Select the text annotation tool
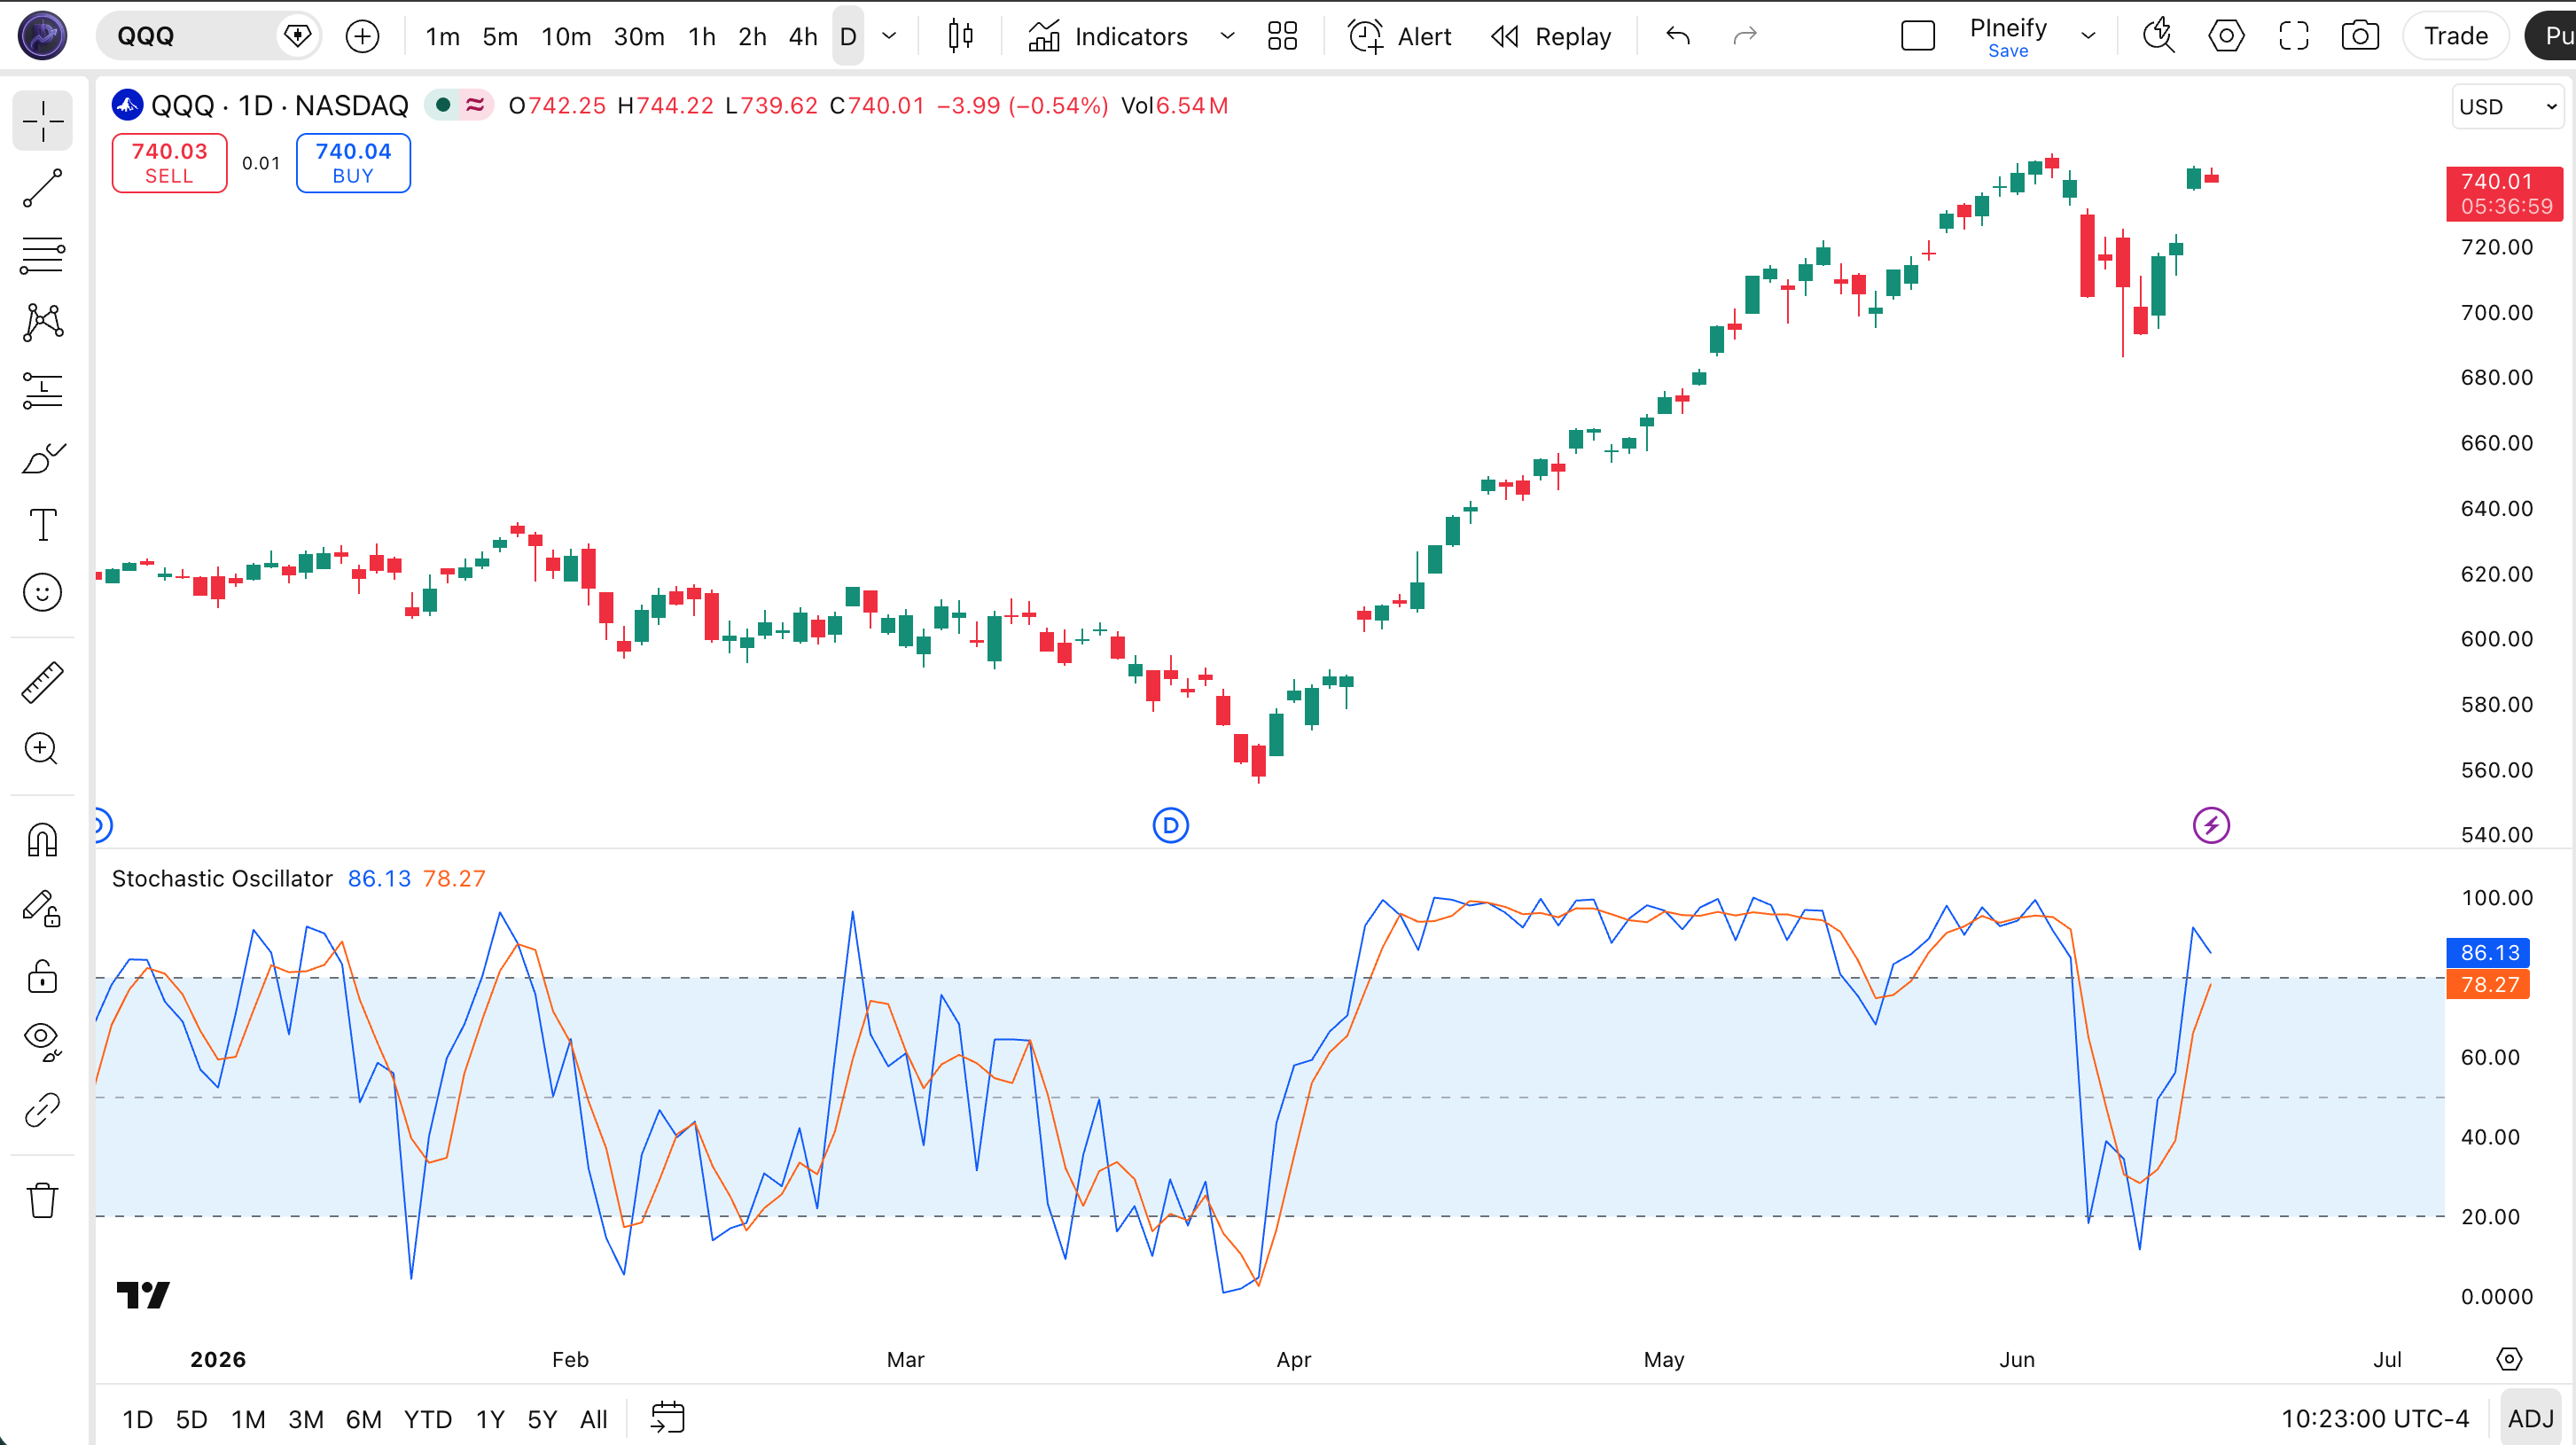2576x1445 pixels. point(42,524)
